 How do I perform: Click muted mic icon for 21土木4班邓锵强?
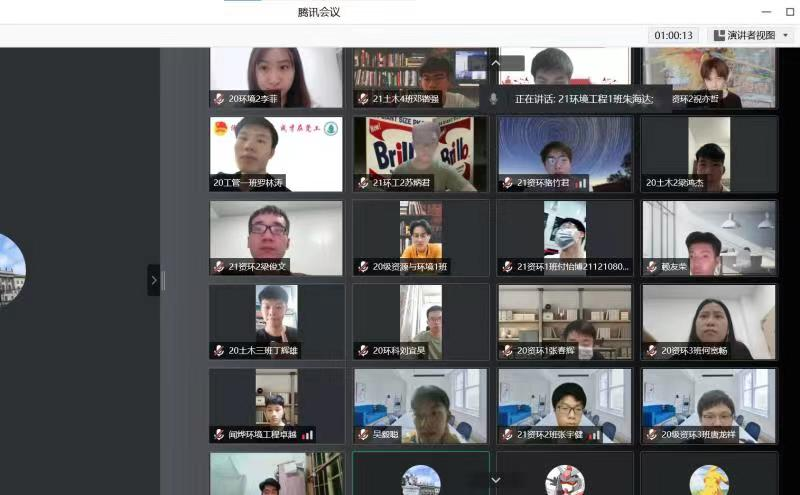[x=363, y=99]
